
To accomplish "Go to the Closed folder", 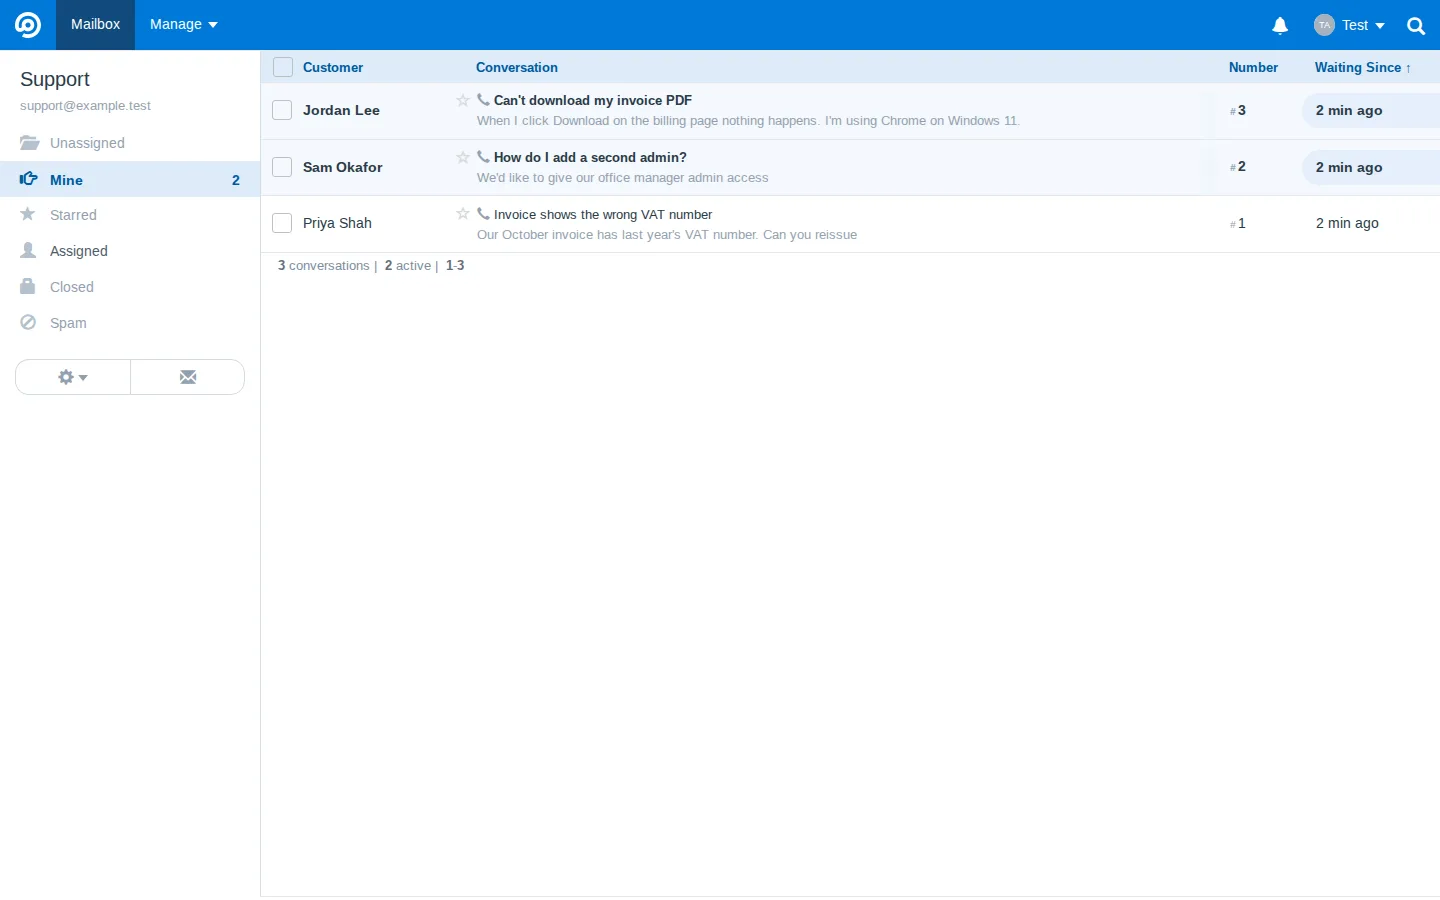I will pos(72,287).
